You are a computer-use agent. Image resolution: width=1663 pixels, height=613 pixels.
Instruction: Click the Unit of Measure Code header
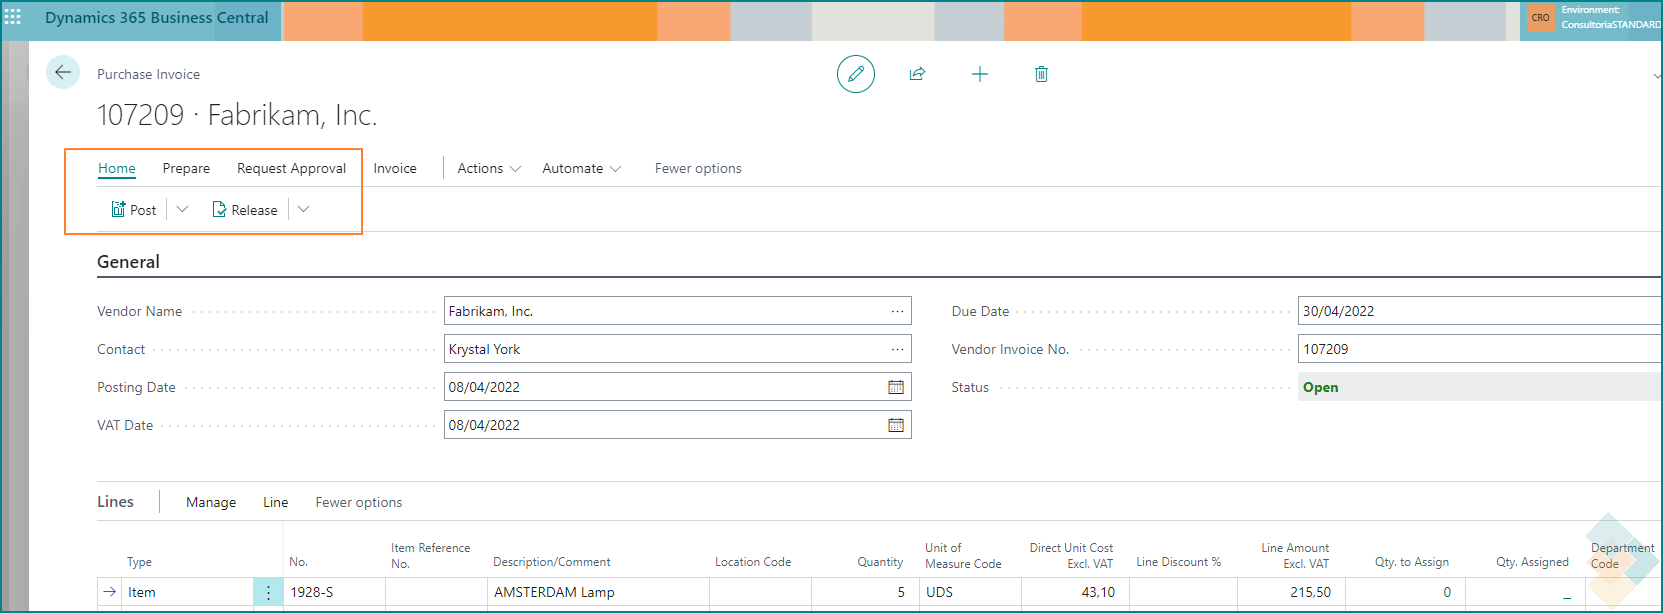tap(963, 556)
